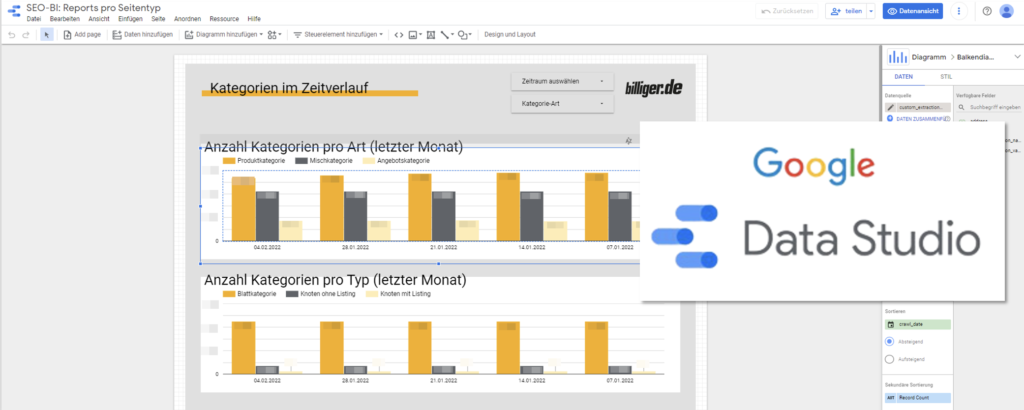This screenshot has height=410, width=1024.
Task: Click AUT aggregation badge on Record Count
Action: [x=891, y=398]
